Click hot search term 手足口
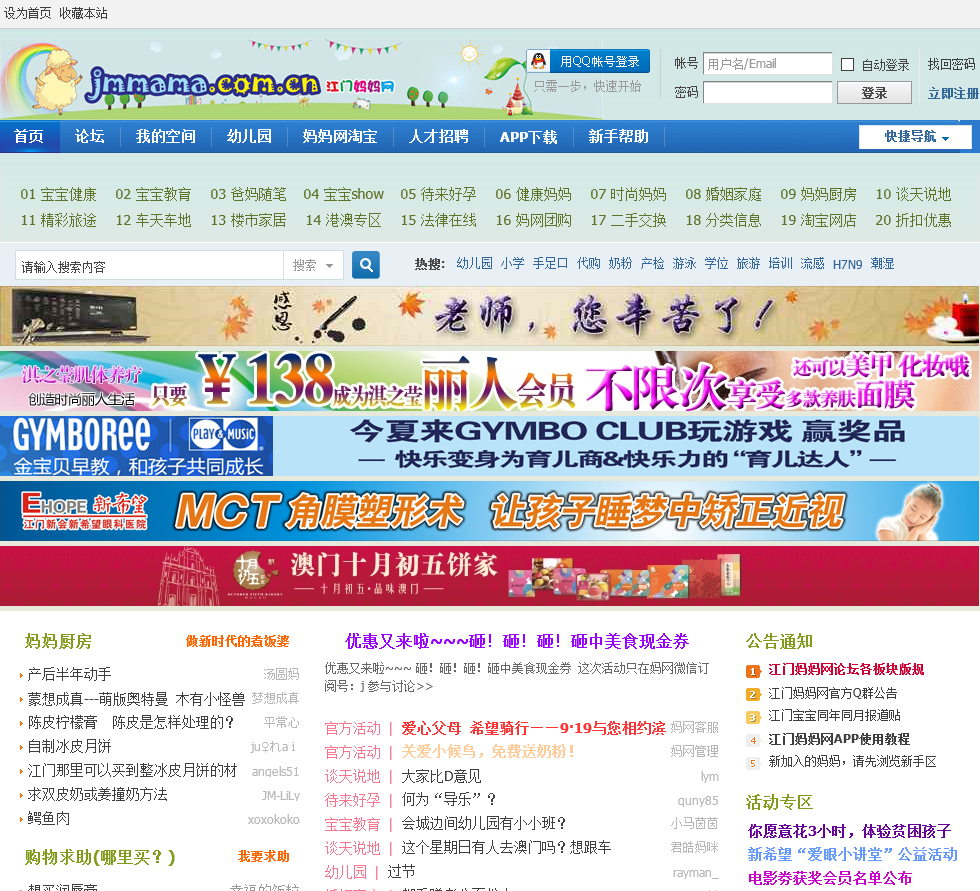The width and height of the screenshot is (980, 891). (x=550, y=264)
